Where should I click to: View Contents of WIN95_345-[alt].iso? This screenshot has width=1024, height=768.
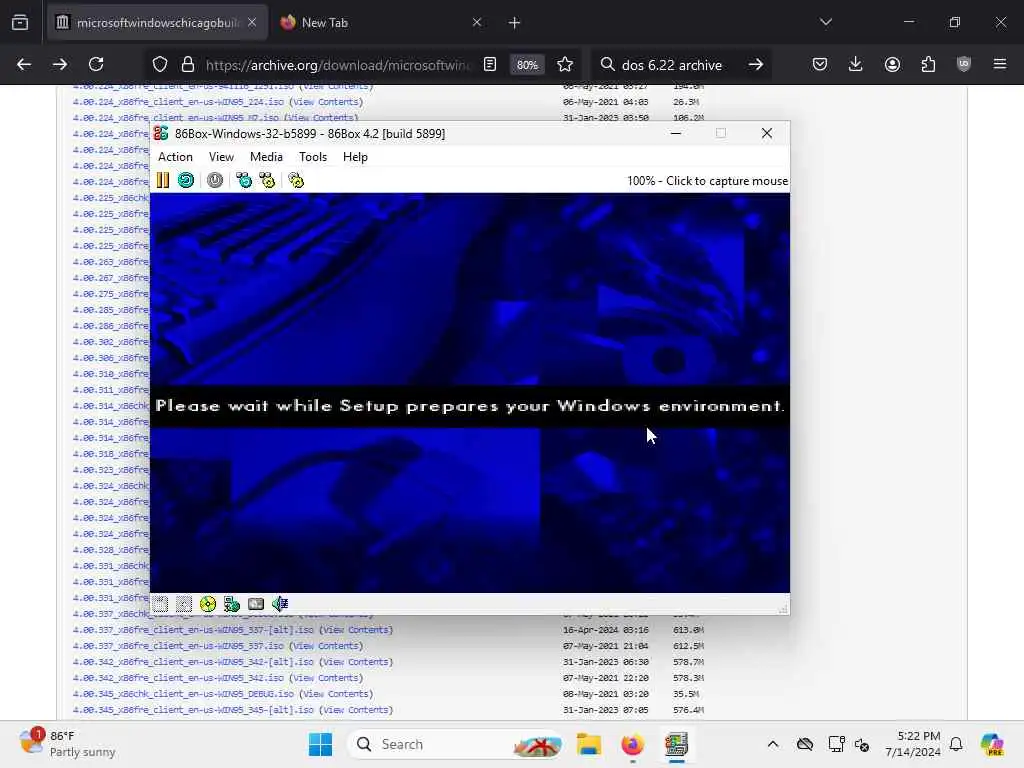356,710
